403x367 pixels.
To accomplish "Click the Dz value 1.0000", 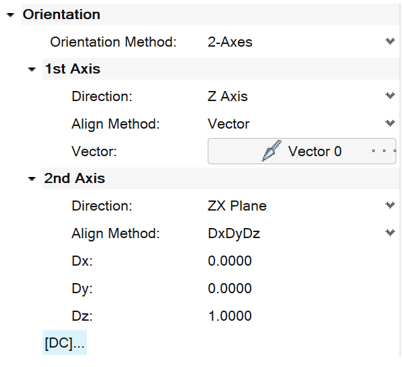I will [230, 316].
